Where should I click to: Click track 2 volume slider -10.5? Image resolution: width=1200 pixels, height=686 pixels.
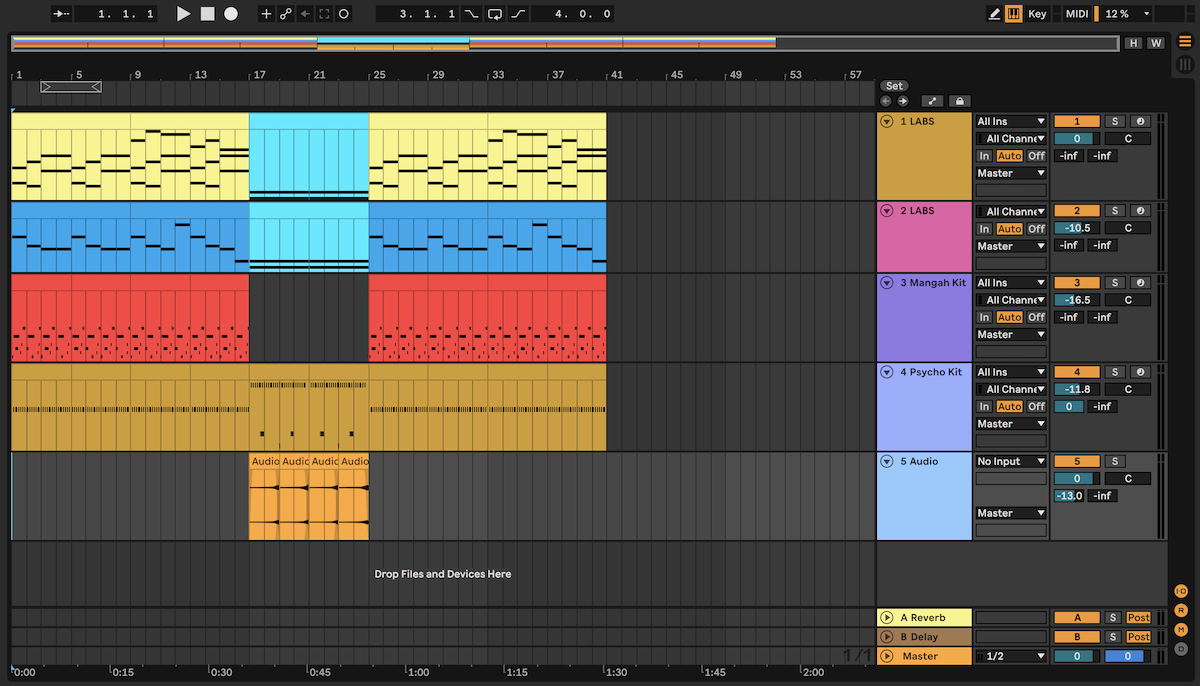click(1077, 228)
